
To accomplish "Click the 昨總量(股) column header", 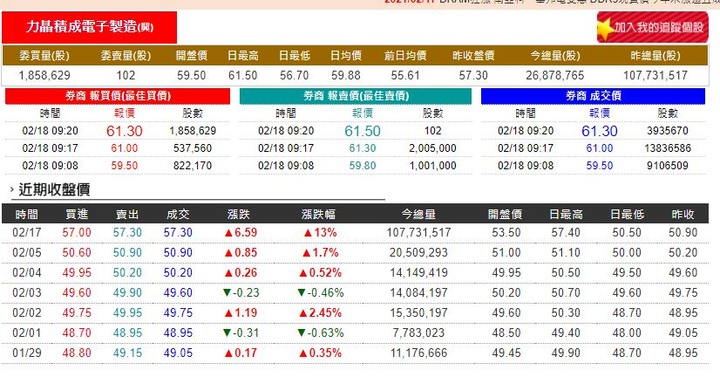I will pos(655,56).
